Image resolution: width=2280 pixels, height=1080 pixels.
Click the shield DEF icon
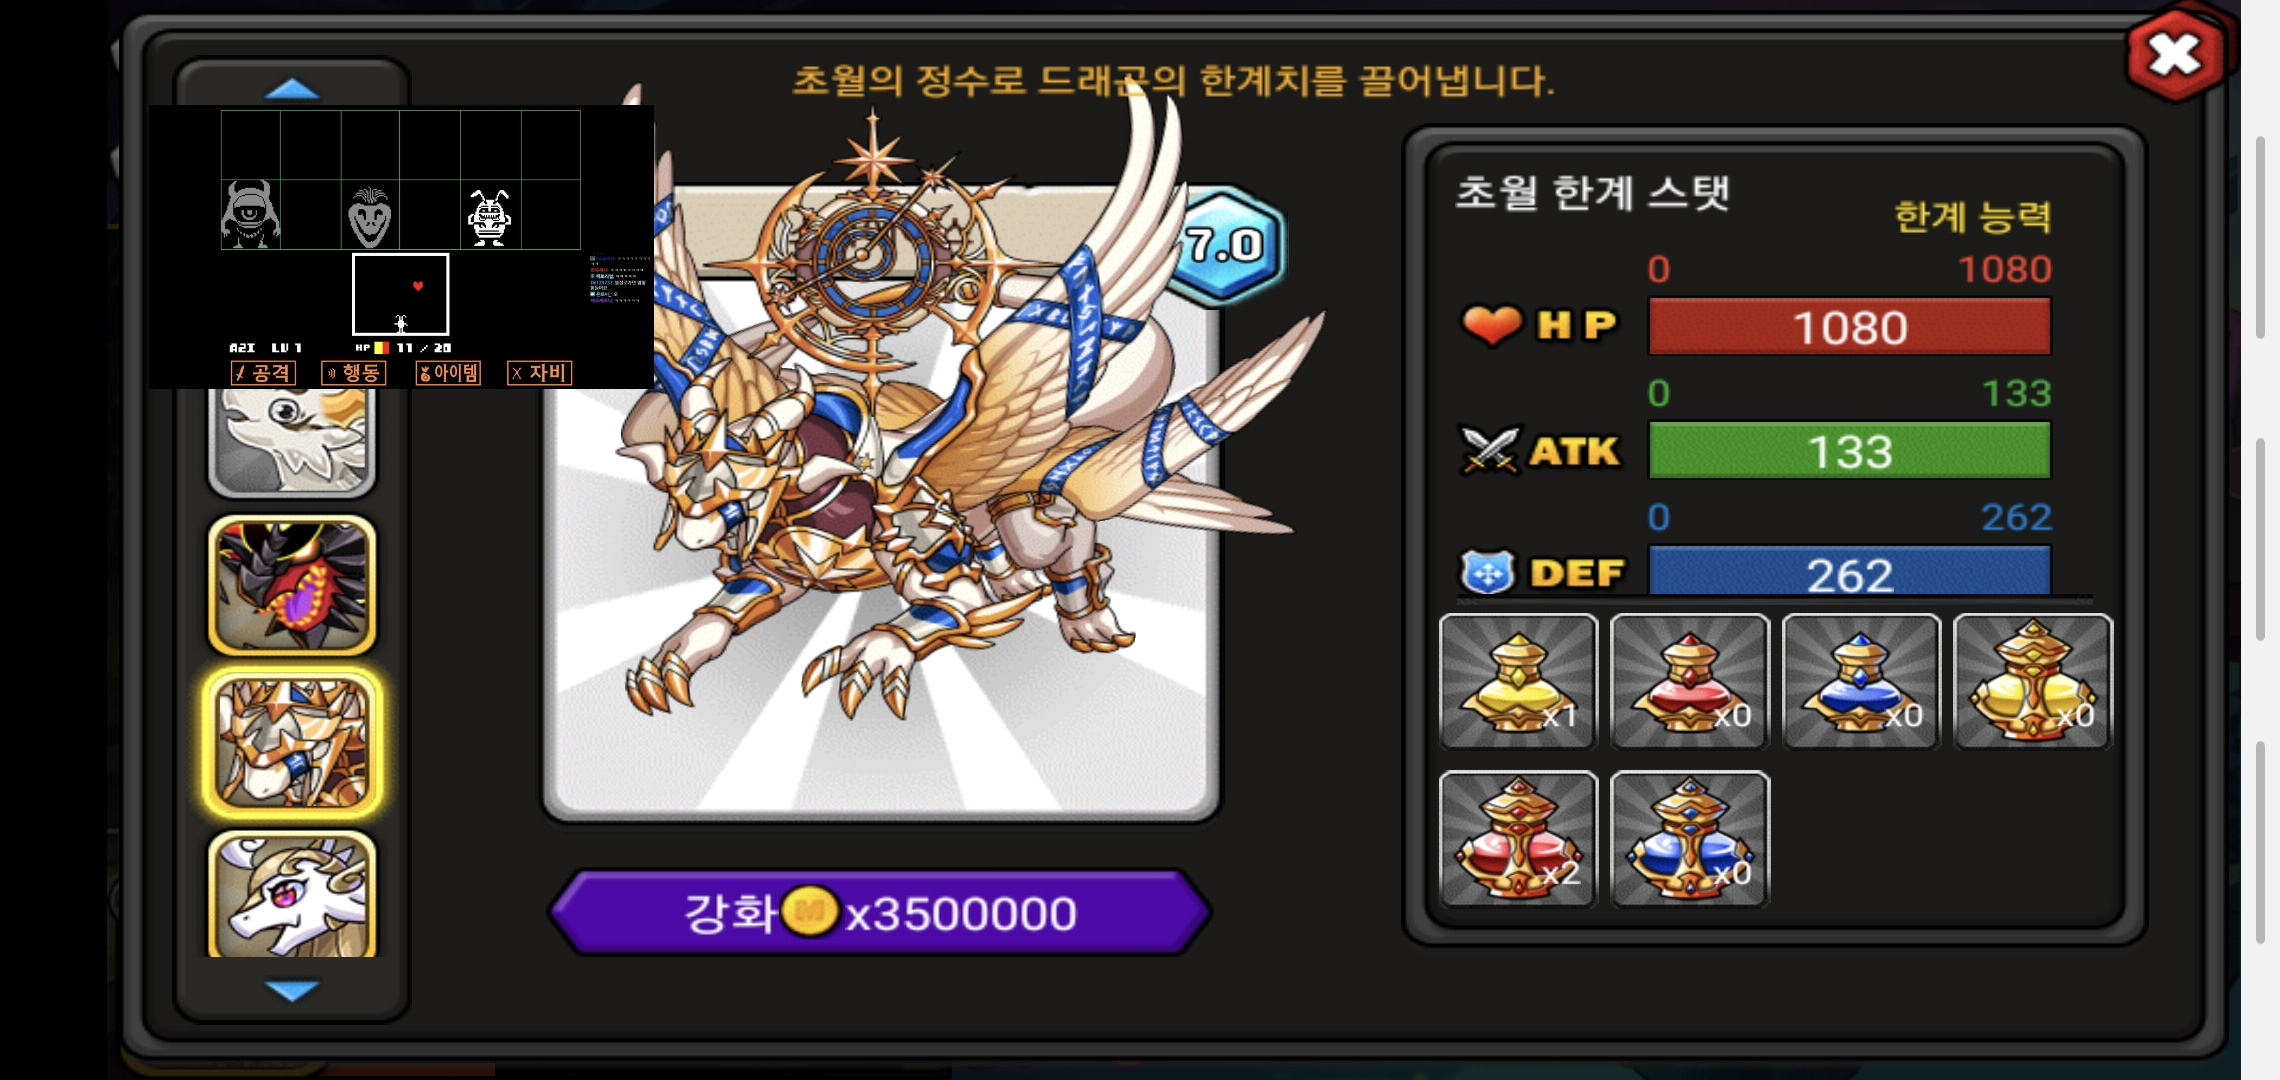[1488, 573]
